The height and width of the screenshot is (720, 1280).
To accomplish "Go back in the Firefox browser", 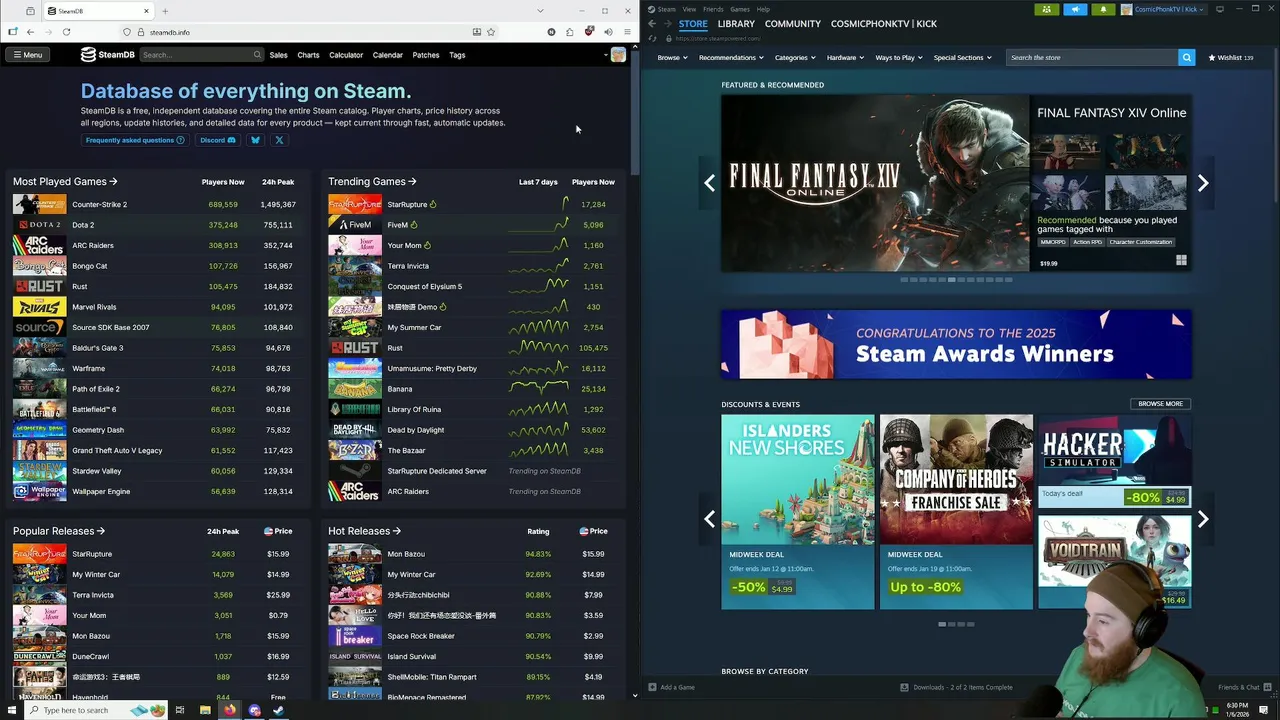I will [30, 32].
